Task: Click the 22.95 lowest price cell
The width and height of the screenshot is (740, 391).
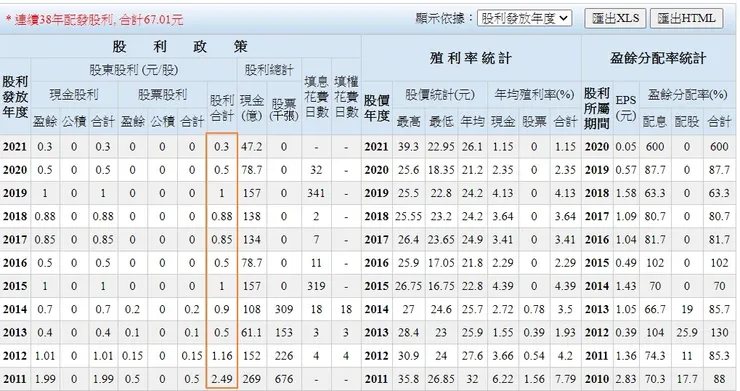Action: click(441, 147)
